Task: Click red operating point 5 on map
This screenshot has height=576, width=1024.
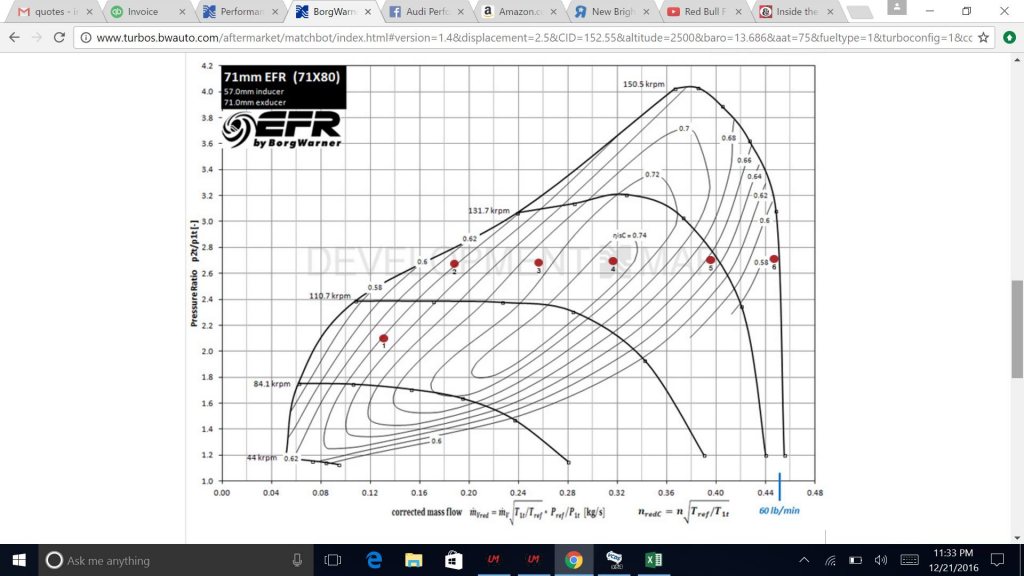Action: 711,260
